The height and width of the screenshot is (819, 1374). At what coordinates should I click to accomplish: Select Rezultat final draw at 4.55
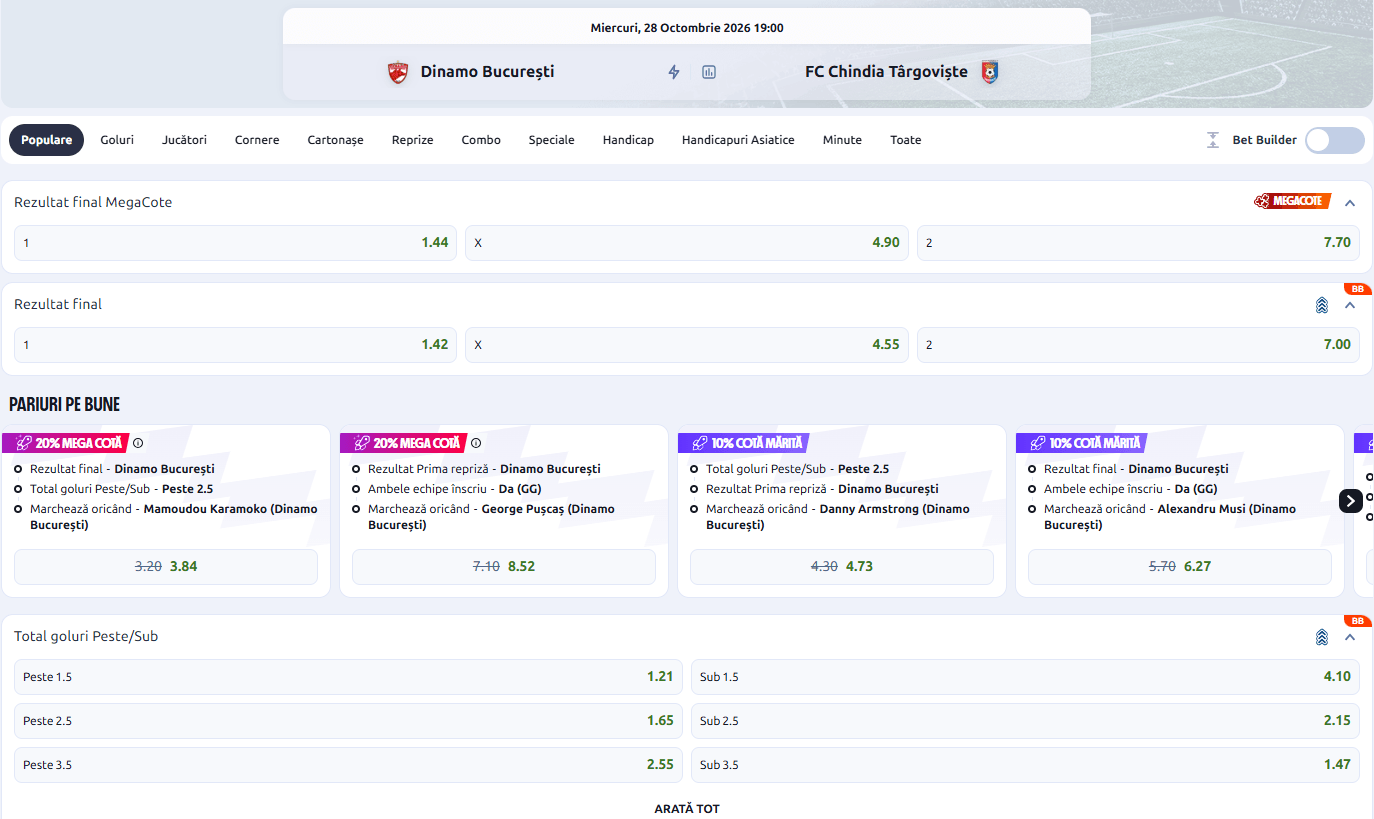click(x=687, y=345)
